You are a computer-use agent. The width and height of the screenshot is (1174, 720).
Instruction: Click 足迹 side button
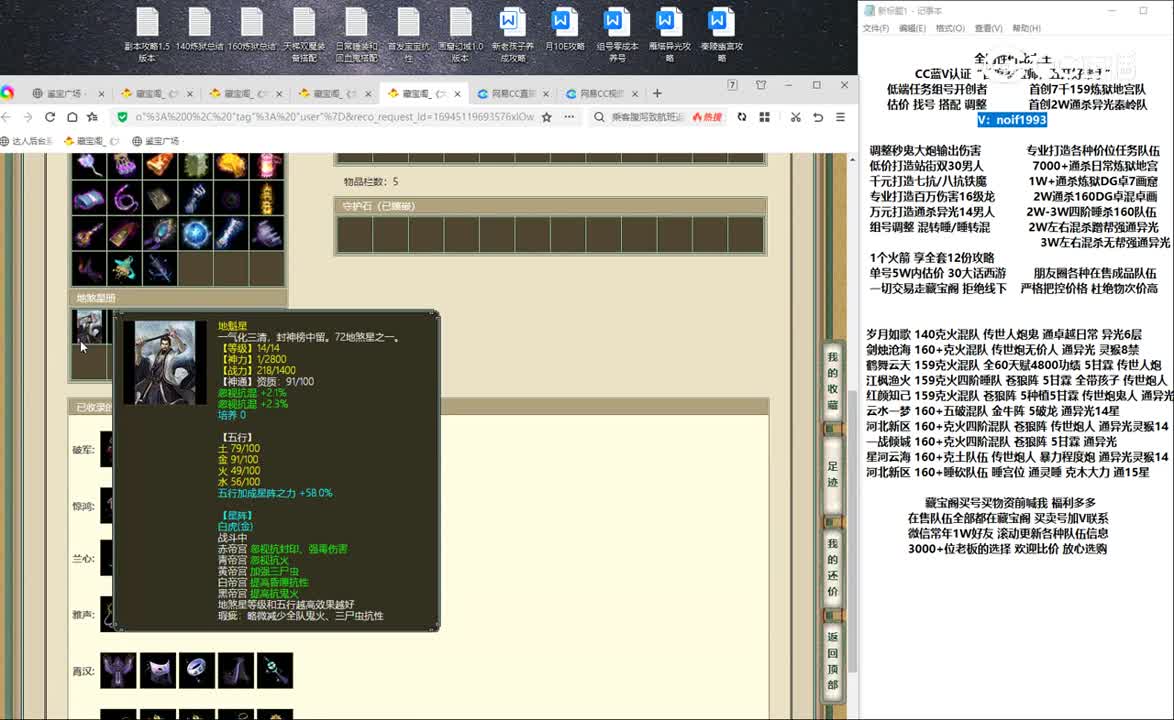[833, 474]
